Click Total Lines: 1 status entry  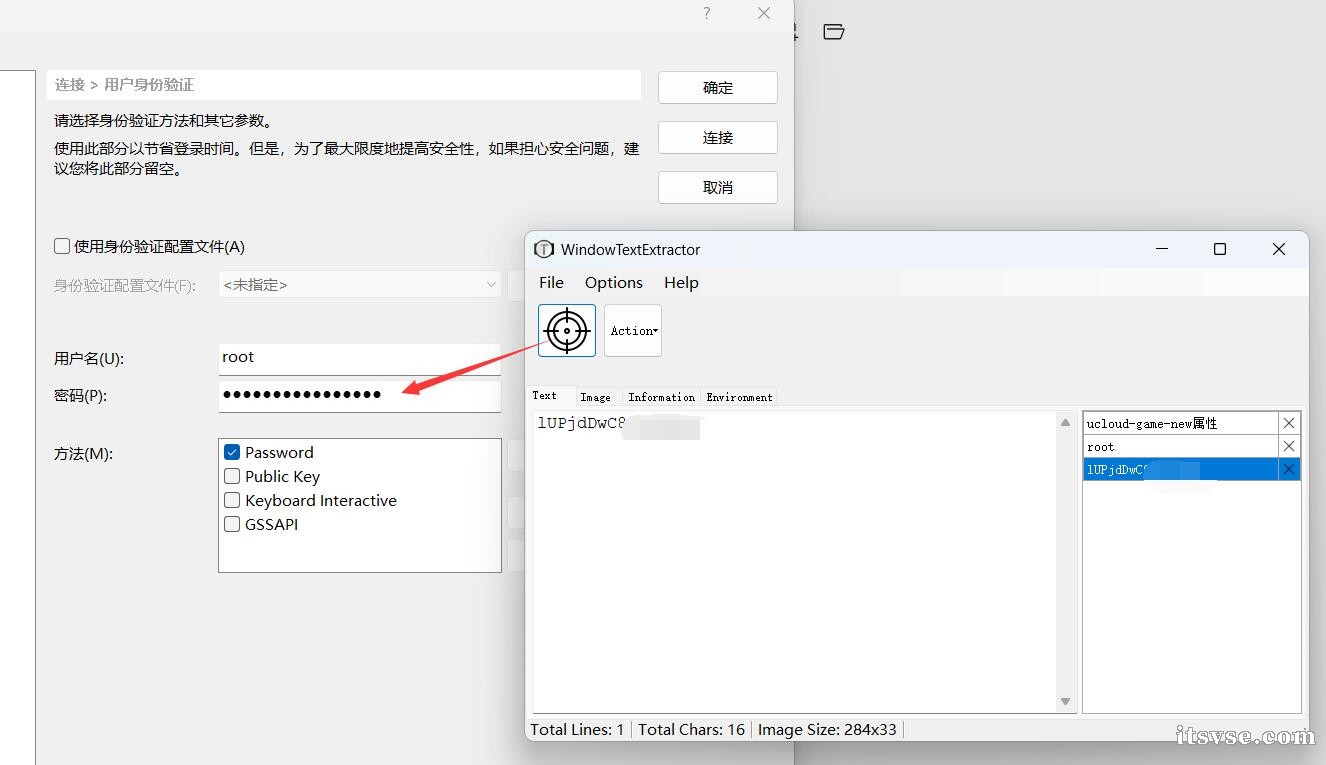pos(577,729)
